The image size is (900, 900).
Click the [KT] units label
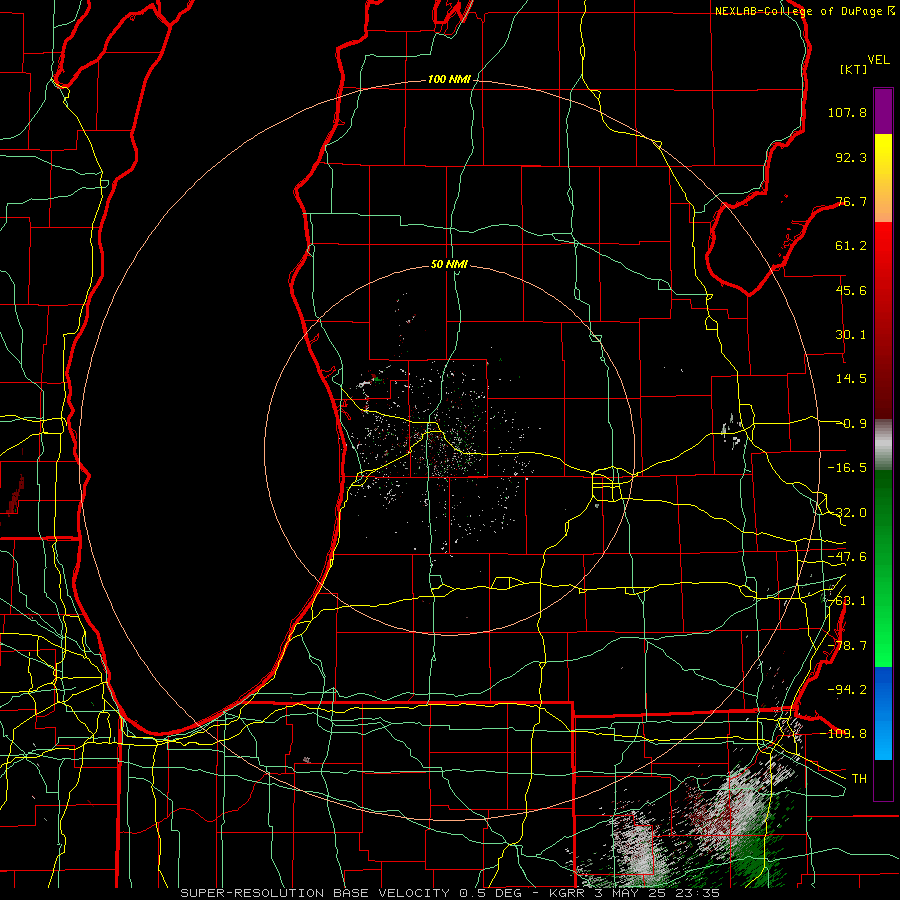[853, 69]
